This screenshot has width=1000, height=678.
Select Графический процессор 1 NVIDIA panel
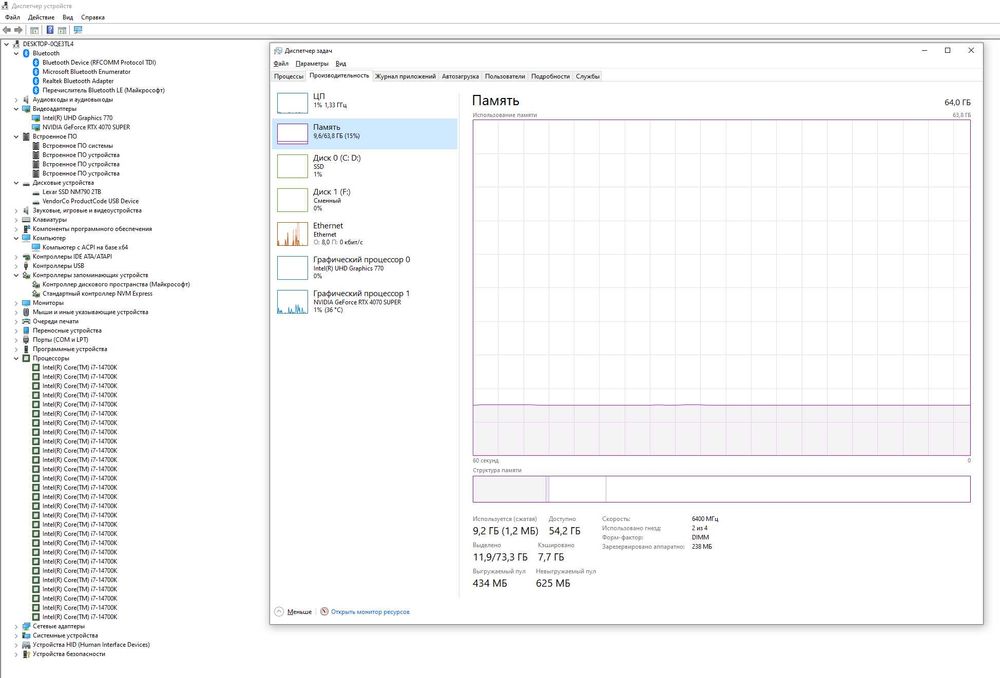coord(365,301)
